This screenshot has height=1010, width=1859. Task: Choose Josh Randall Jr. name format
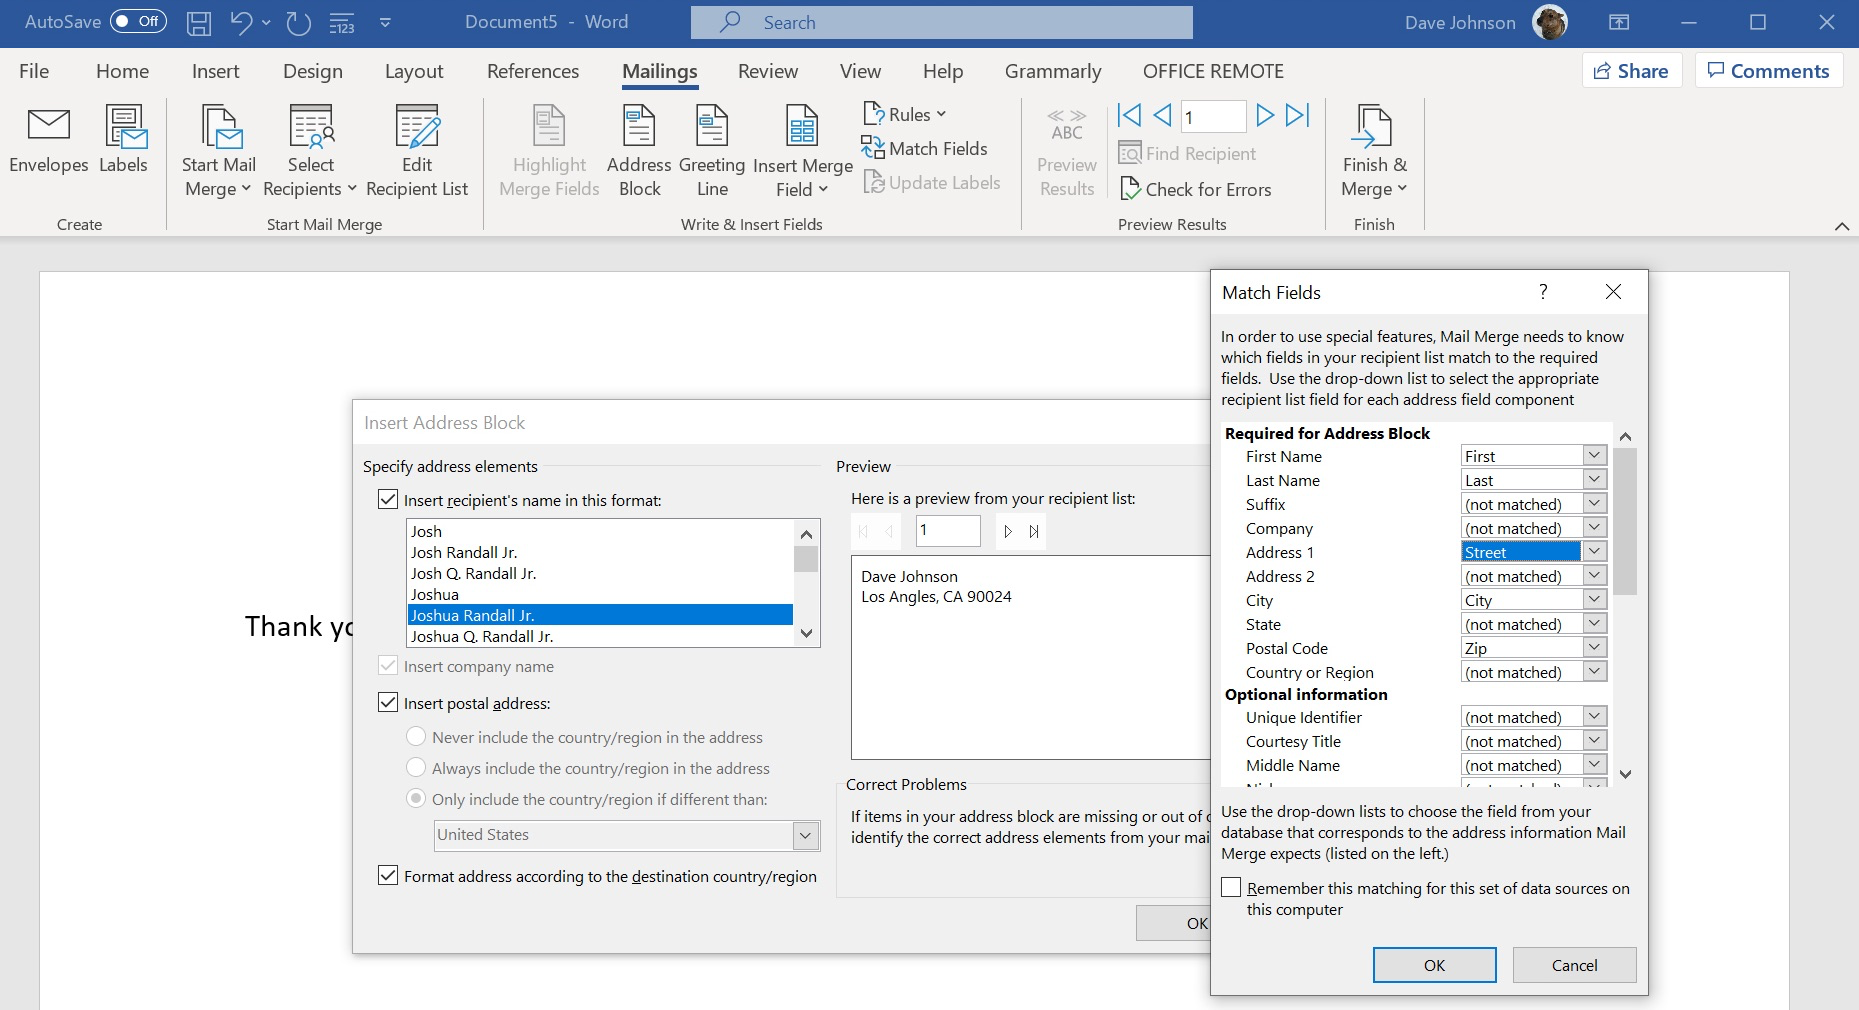(x=600, y=552)
